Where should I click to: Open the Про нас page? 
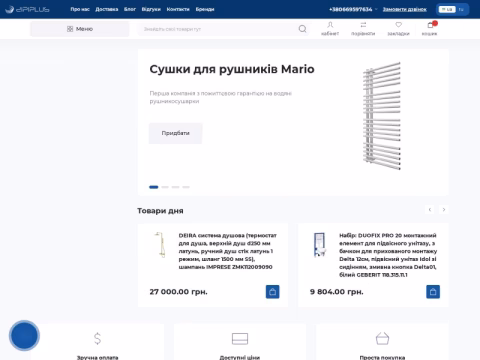[x=80, y=9]
